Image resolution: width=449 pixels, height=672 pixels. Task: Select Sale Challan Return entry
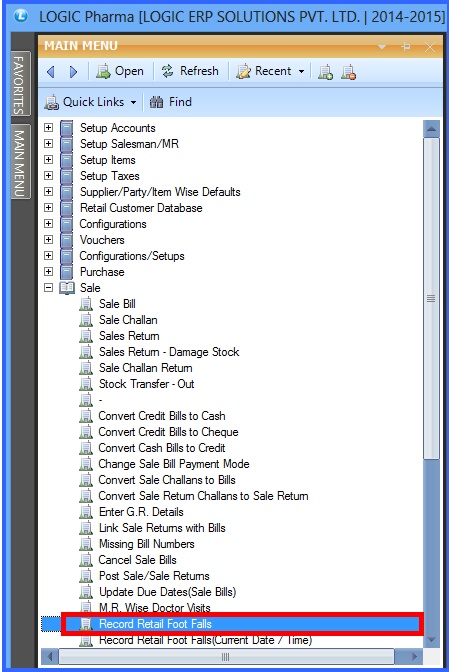pyautogui.click(x=146, y=368)
